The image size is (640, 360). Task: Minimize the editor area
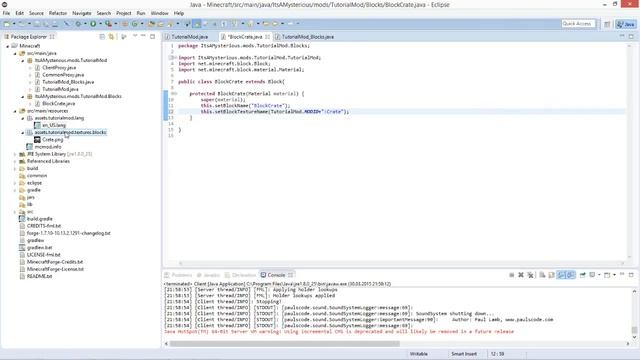click(x=622, y=36)
